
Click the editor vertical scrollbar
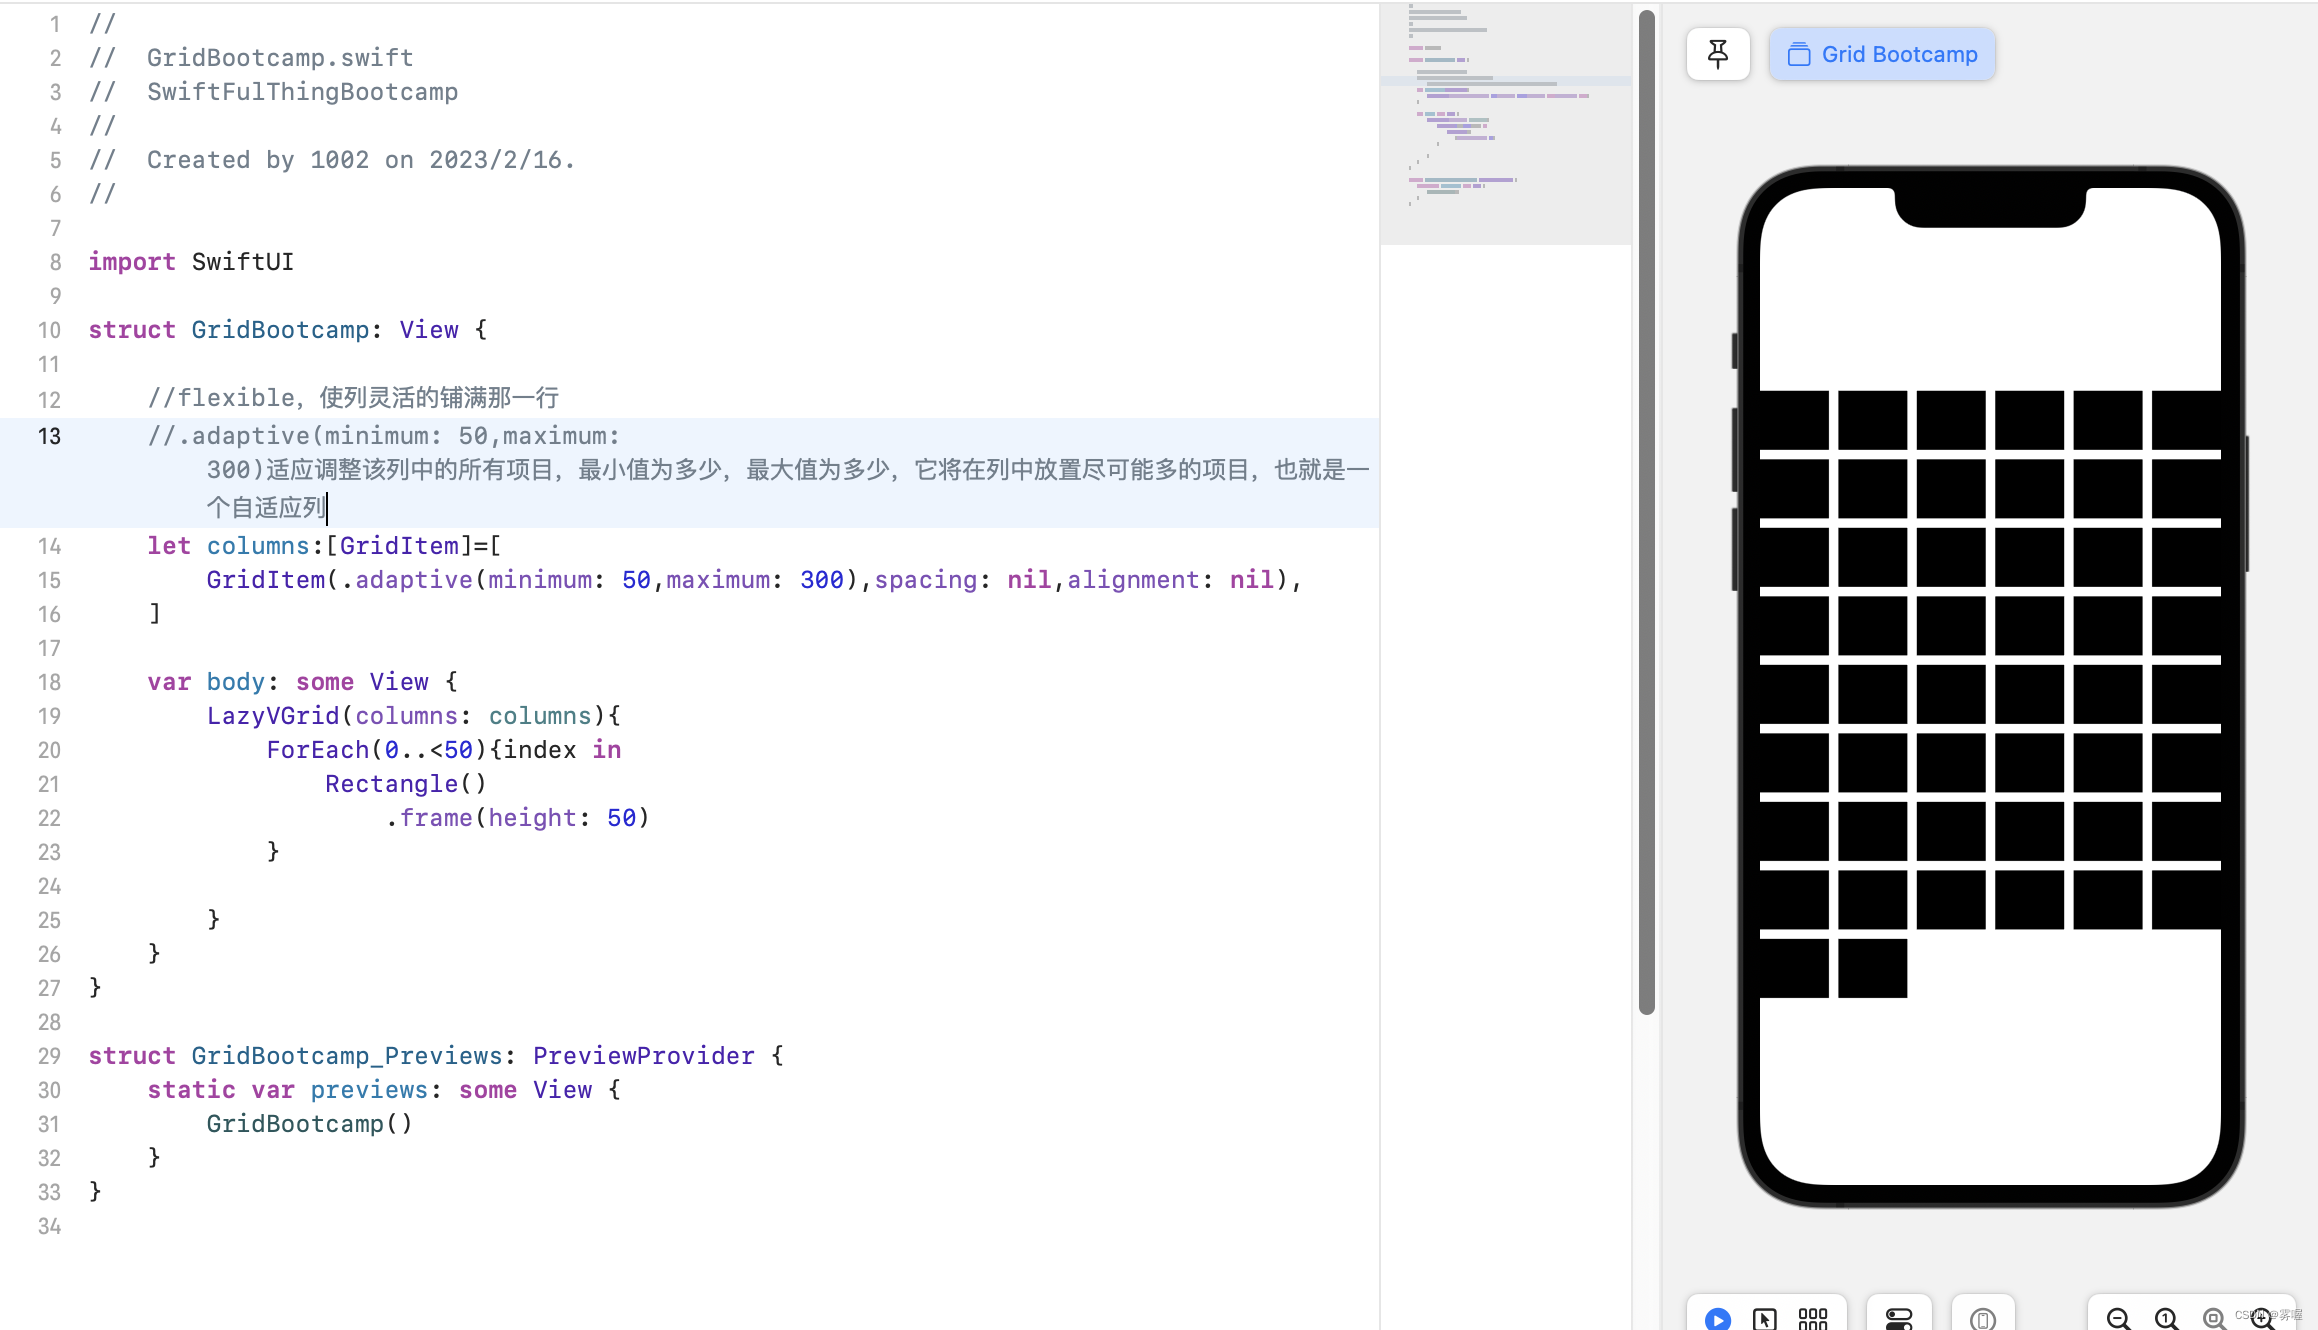(1646, 510)
